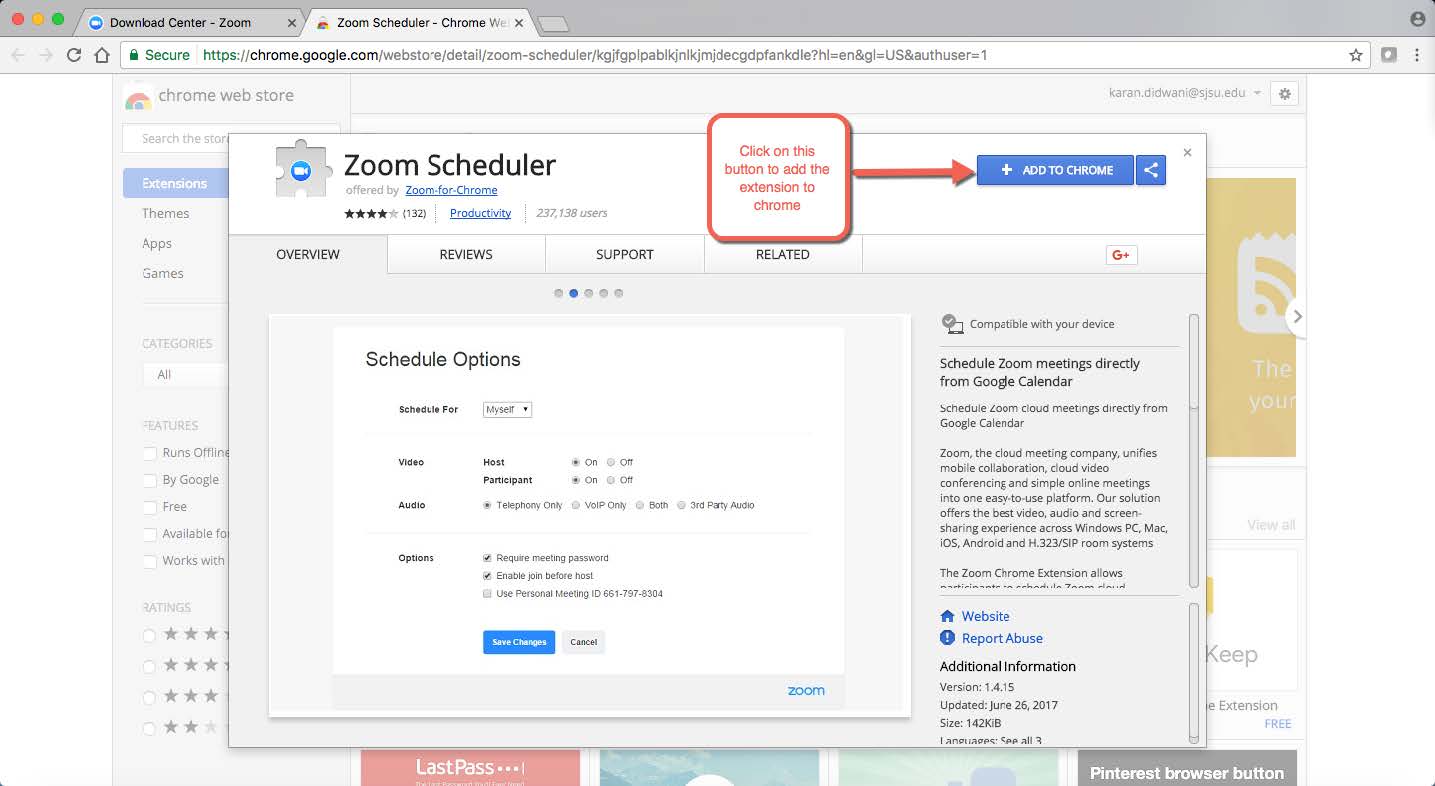Click the browser profile avatar icon
This screenshot has width=1435, height=786.
1417,19
